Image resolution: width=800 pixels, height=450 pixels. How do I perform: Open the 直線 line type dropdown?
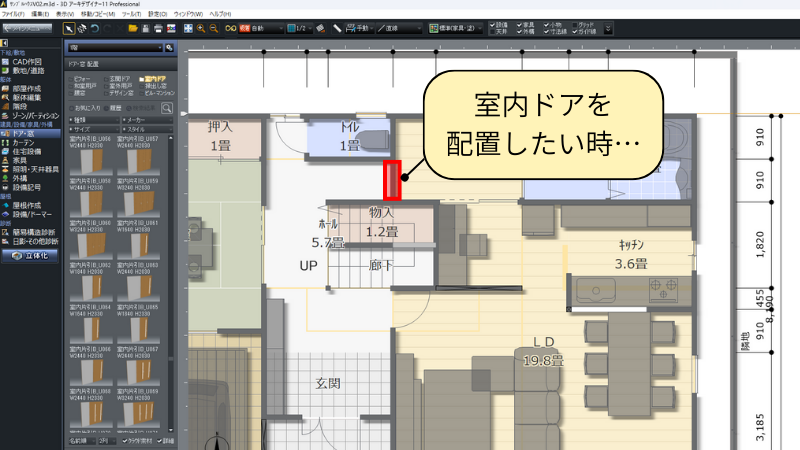[x=399, y=29]
